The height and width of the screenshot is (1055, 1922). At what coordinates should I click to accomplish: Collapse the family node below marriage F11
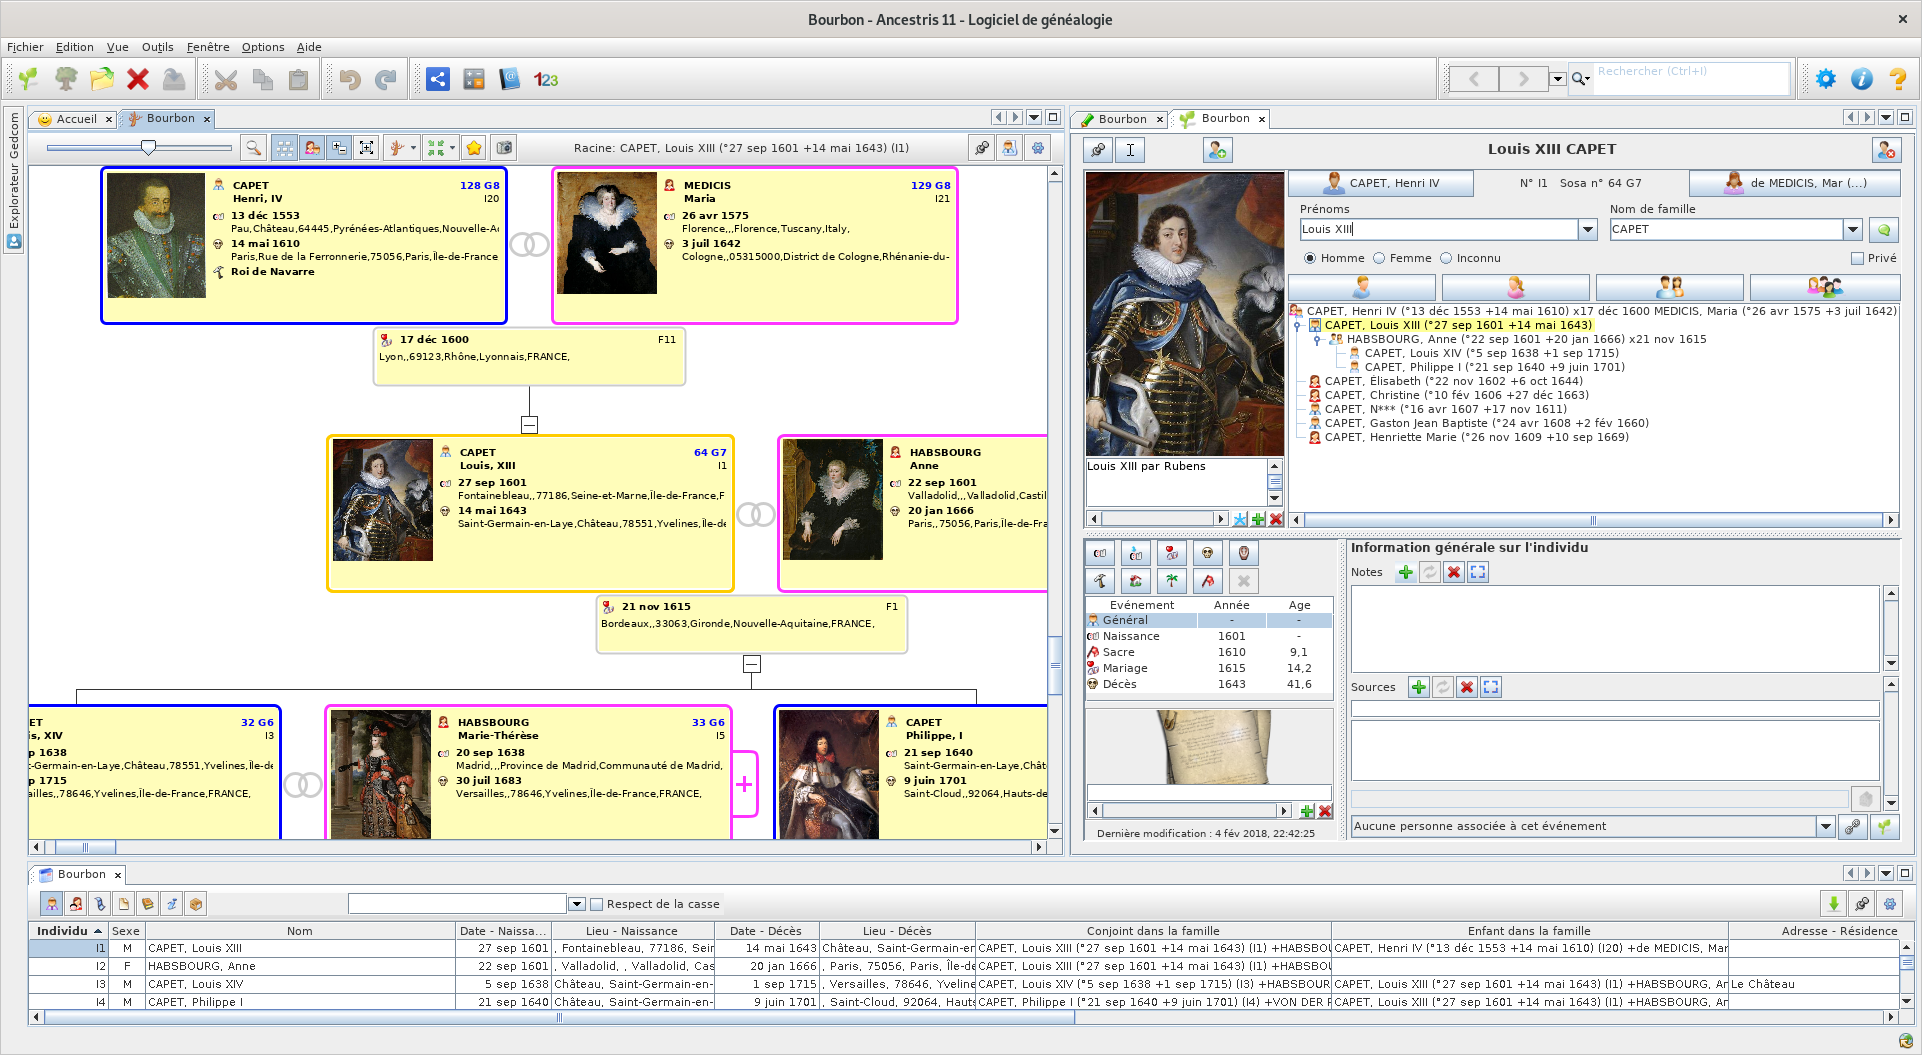[x=530, y=425]
